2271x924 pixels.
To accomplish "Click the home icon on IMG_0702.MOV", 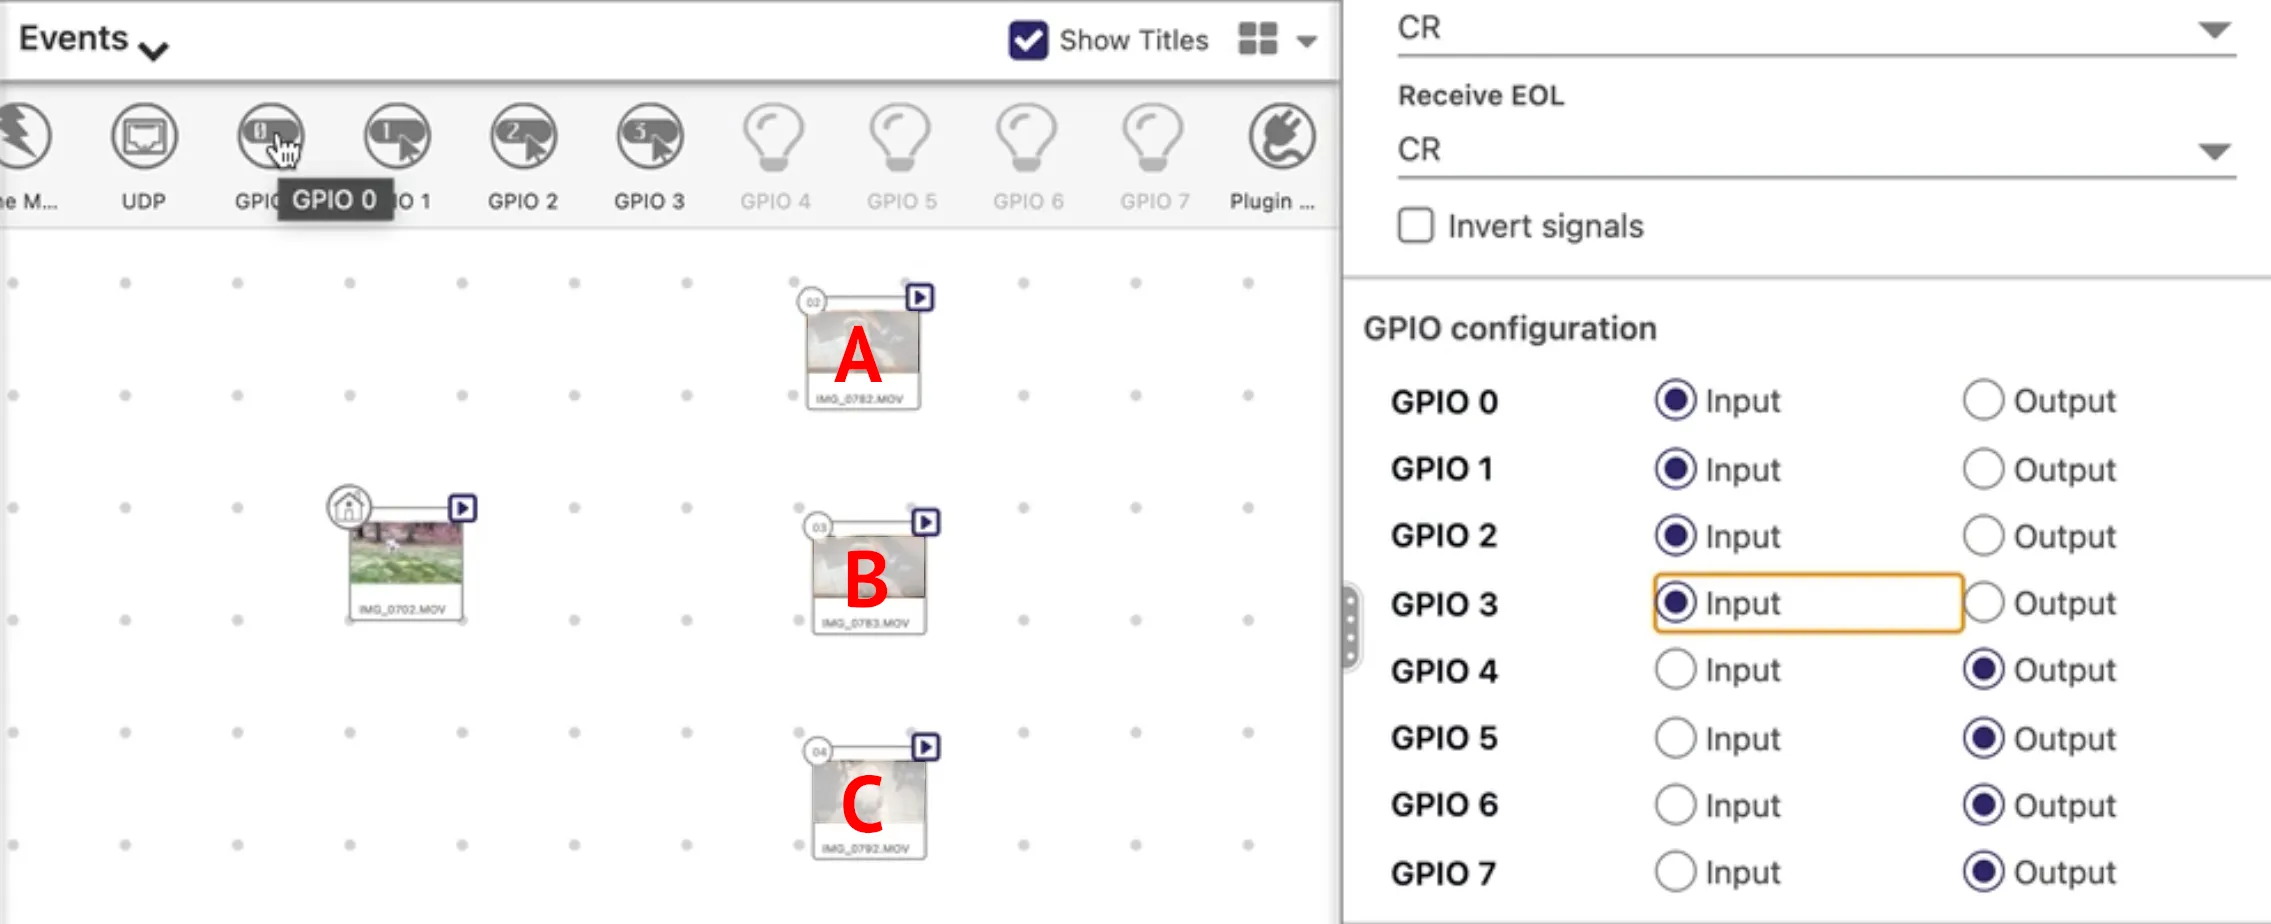I will point(349,507).
